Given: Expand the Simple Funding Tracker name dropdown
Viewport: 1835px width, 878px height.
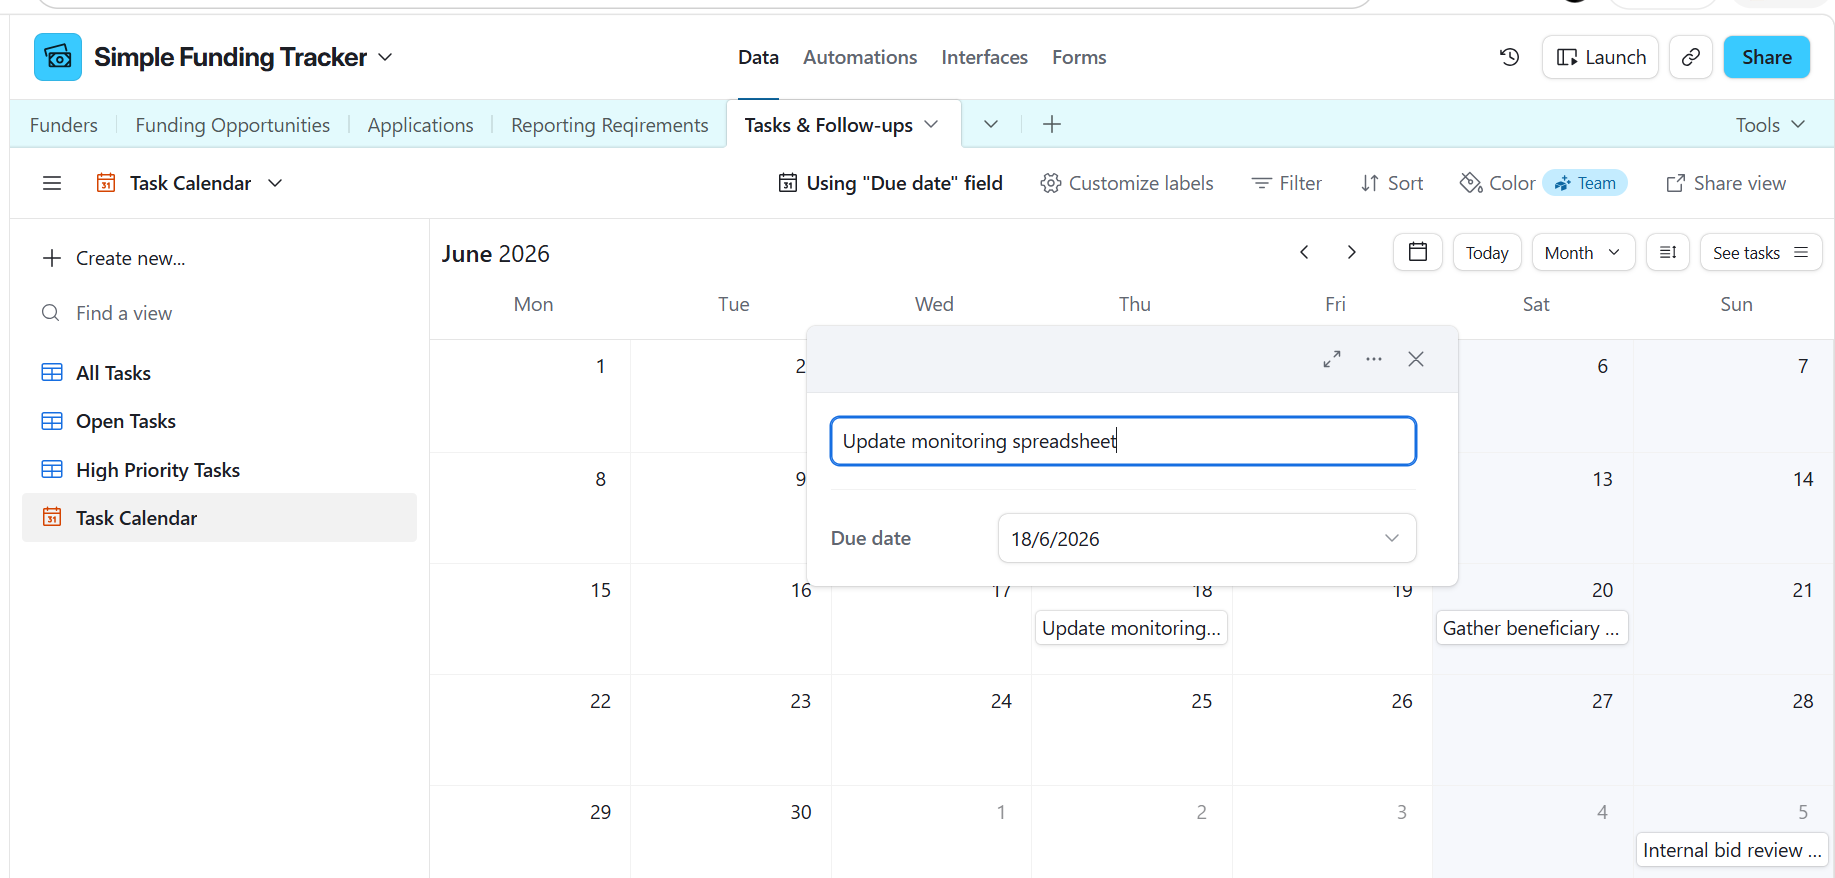Looking at the screenshot, I should coord(385,57).
